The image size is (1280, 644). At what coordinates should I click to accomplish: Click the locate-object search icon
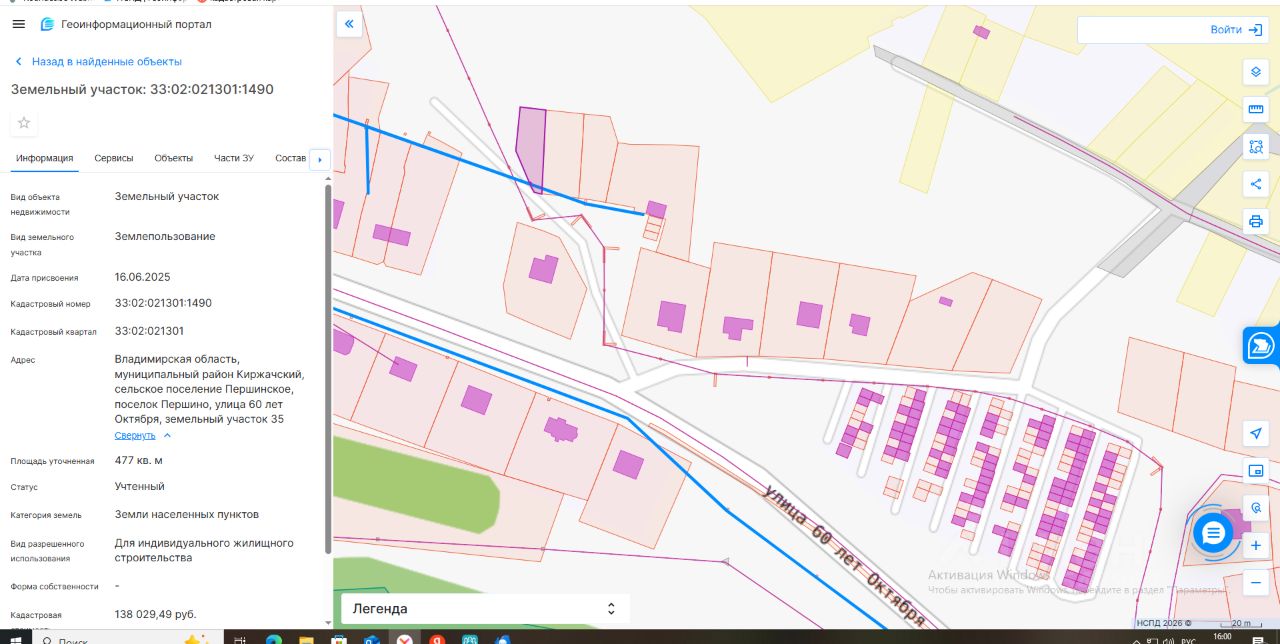click(1256, 508)
